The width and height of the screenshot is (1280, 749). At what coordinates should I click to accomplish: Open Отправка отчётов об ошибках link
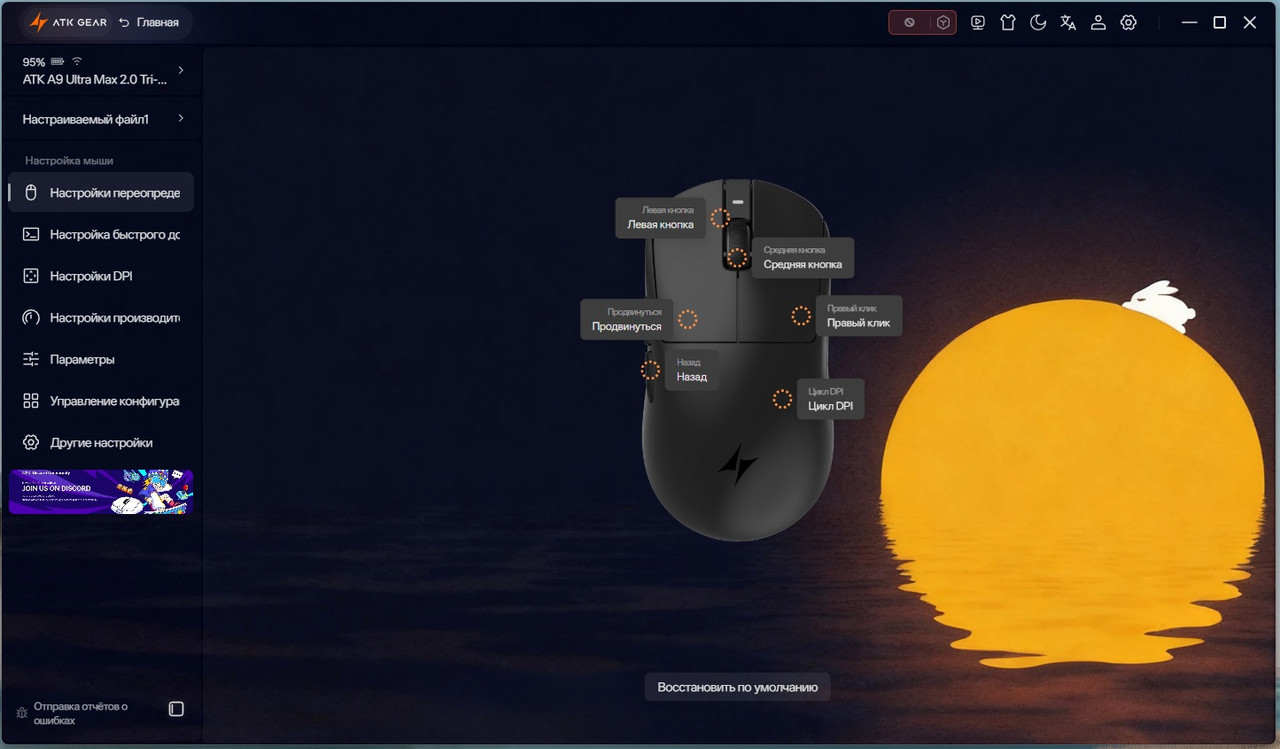click(81, 713)
